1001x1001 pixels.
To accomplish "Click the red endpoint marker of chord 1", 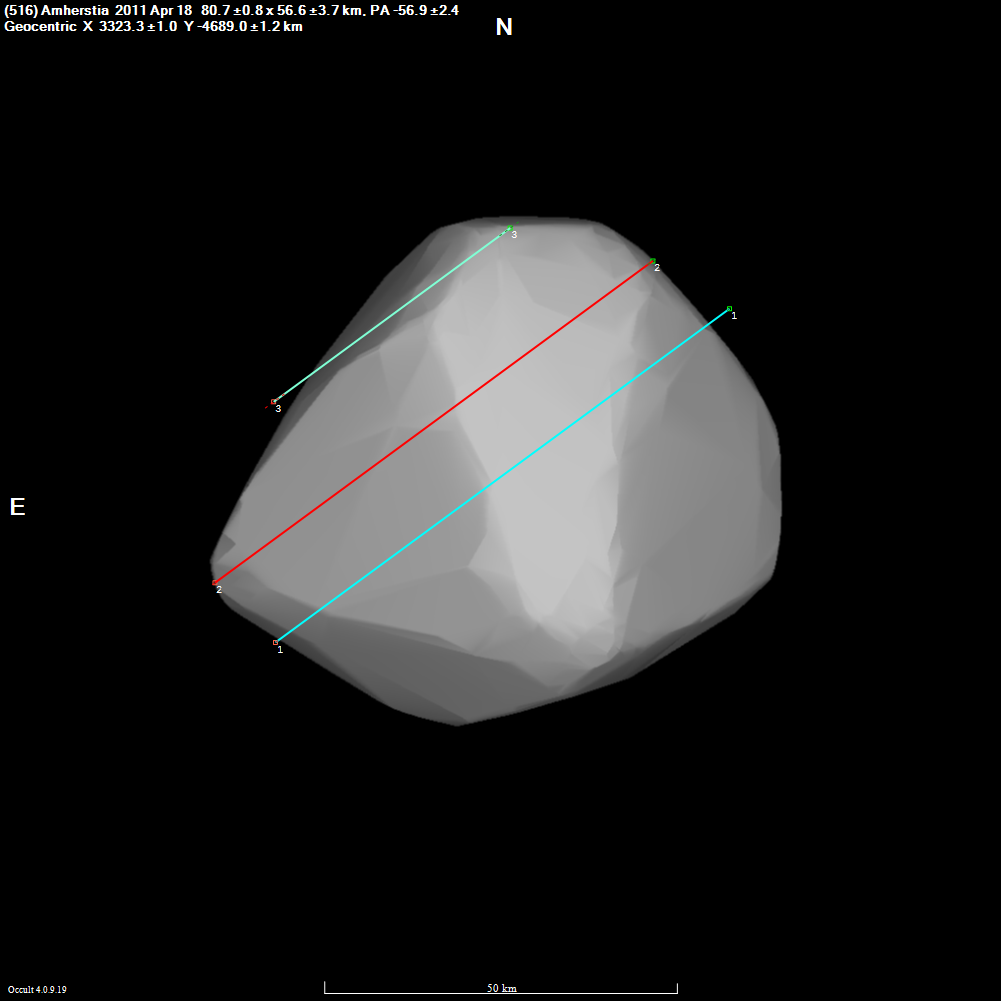I will tap(276, 642).
